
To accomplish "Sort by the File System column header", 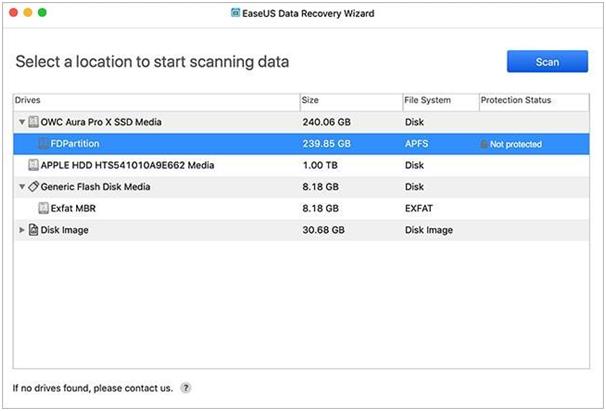I will (441, 101).
